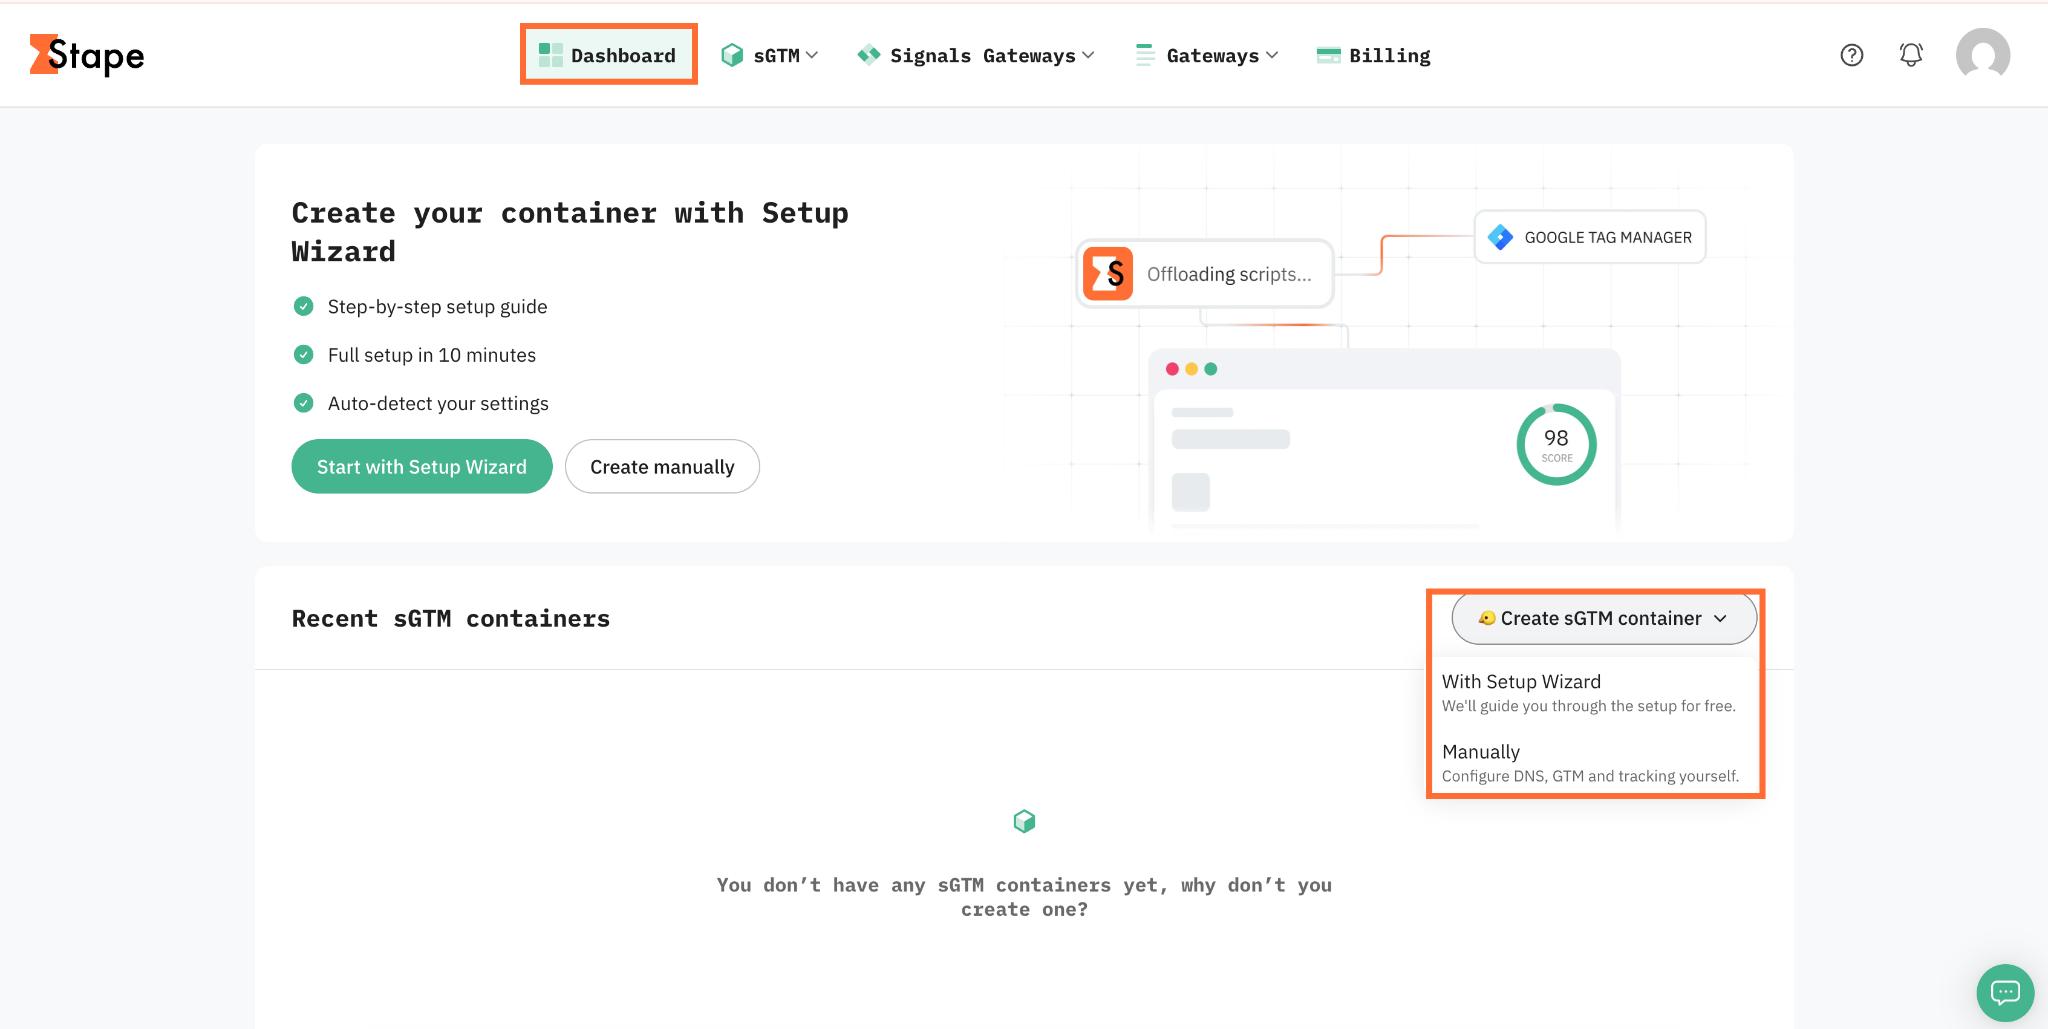2048x1029 pixels.
Task: Click the Stape logo
Action: pyautogui.click(x=87, y=55)
